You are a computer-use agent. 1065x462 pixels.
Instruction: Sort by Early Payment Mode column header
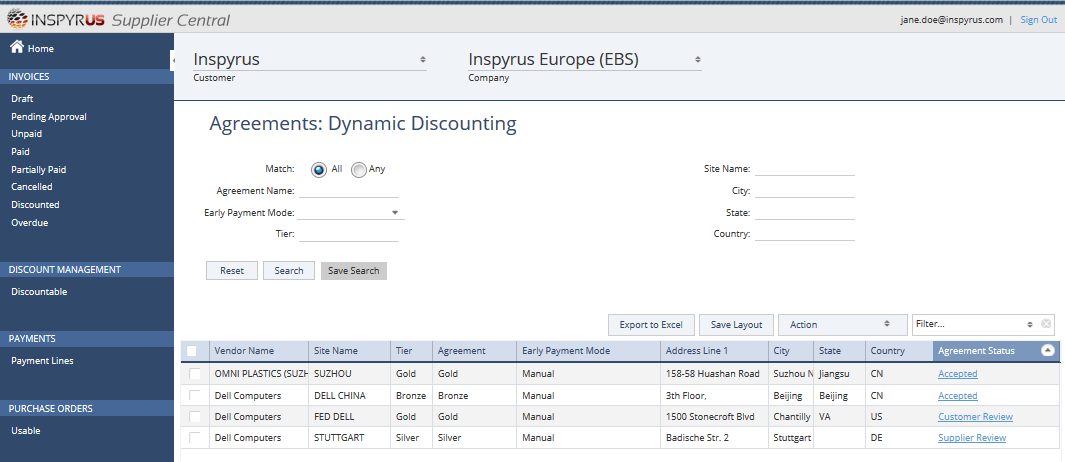pos(588,351)
